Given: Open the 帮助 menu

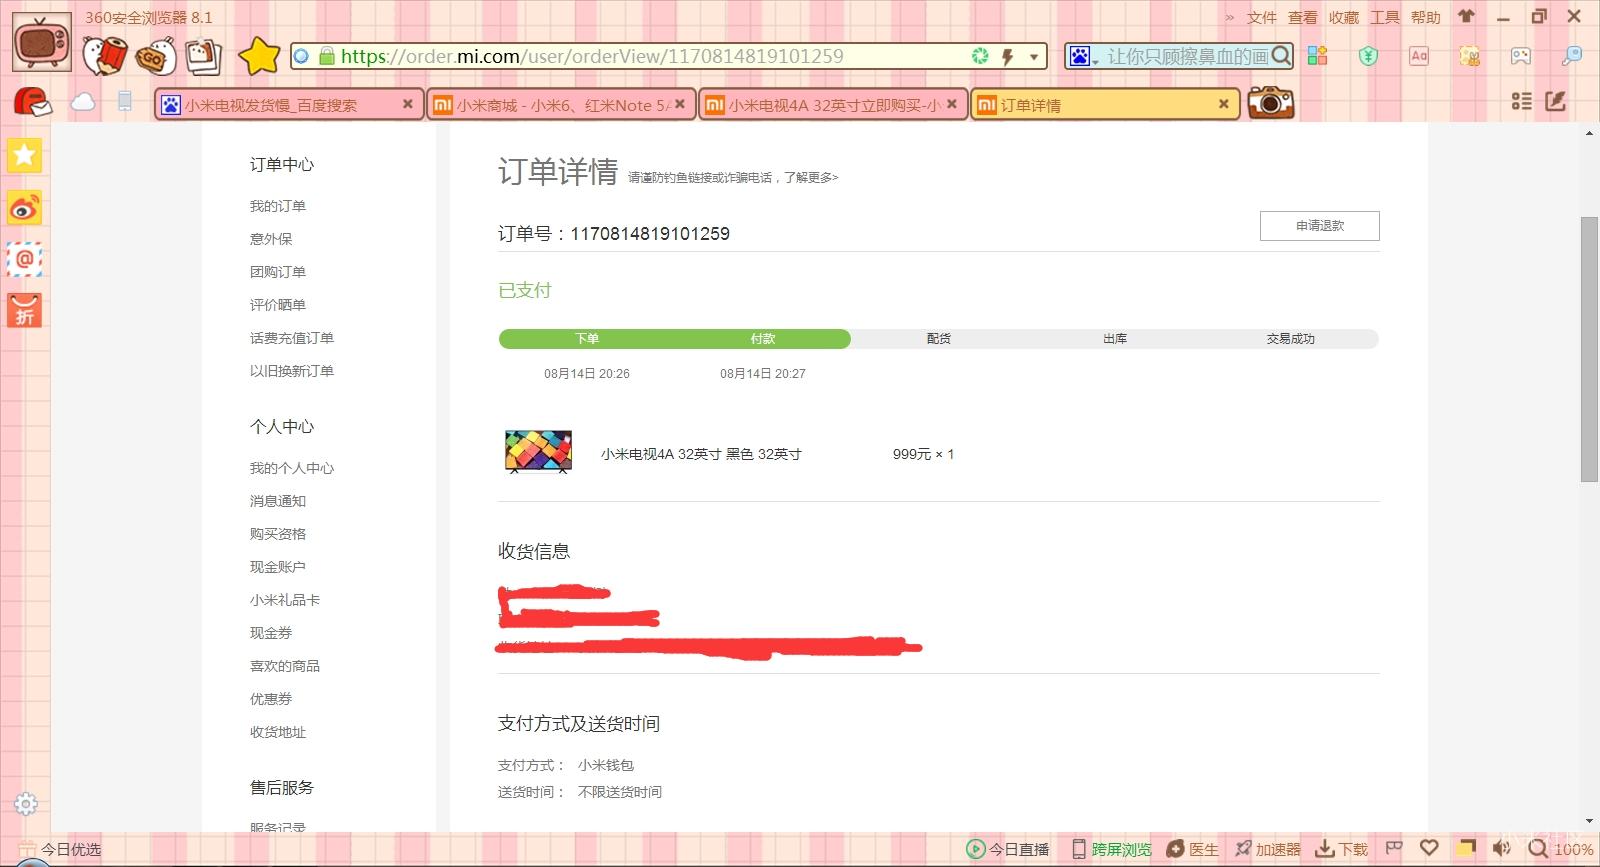Looking at the screenshot, I should tap(1425, 17).
